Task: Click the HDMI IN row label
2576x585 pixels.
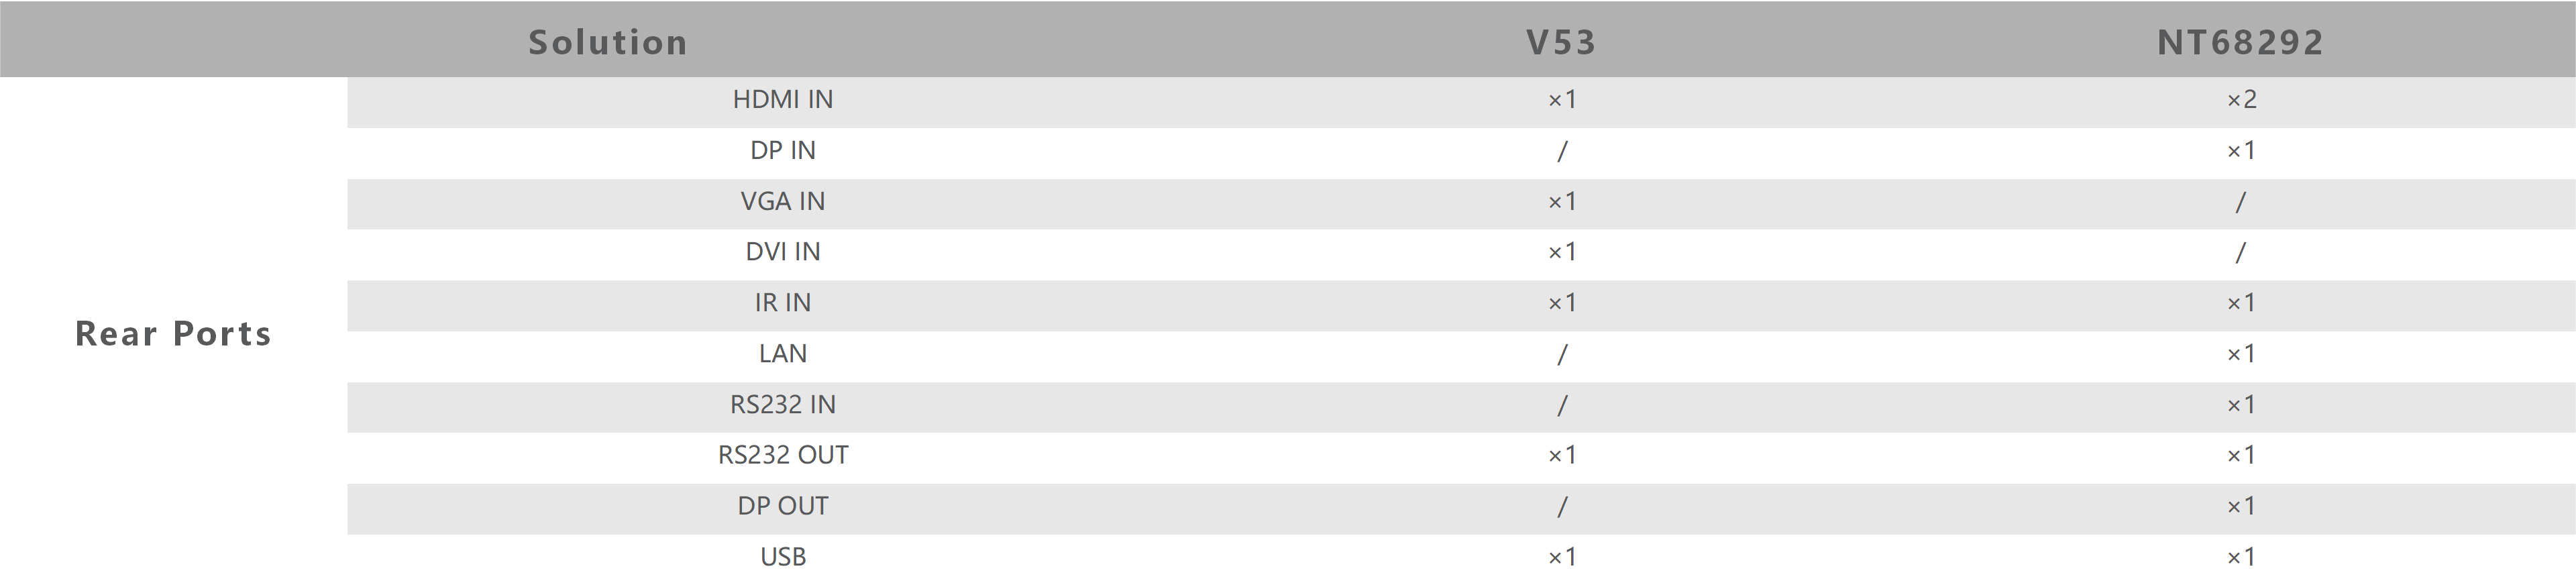Action: (782, 100)
